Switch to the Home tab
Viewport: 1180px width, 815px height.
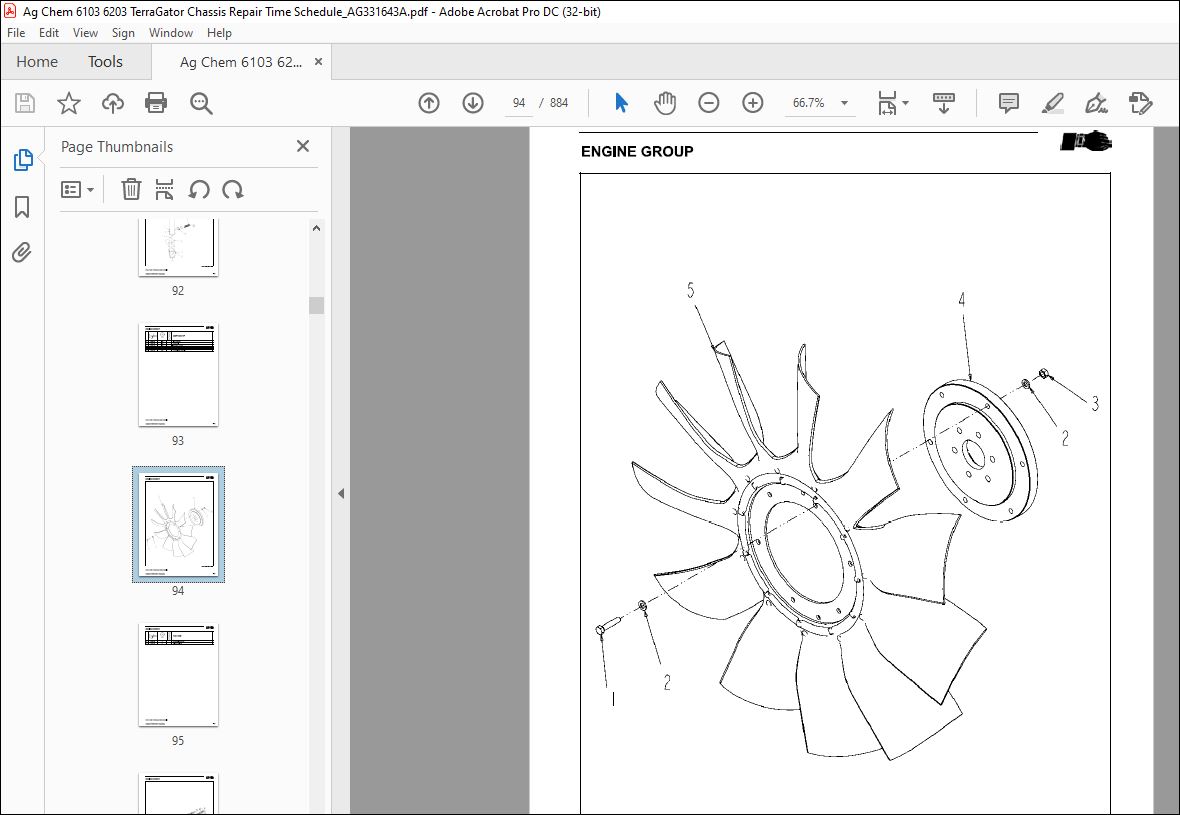click(x=37, y=62)
